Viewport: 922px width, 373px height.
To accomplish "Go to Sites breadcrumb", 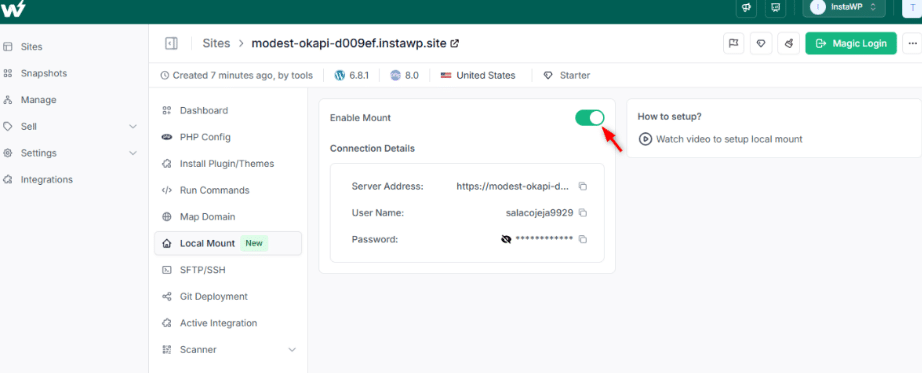I will point(216,44).
